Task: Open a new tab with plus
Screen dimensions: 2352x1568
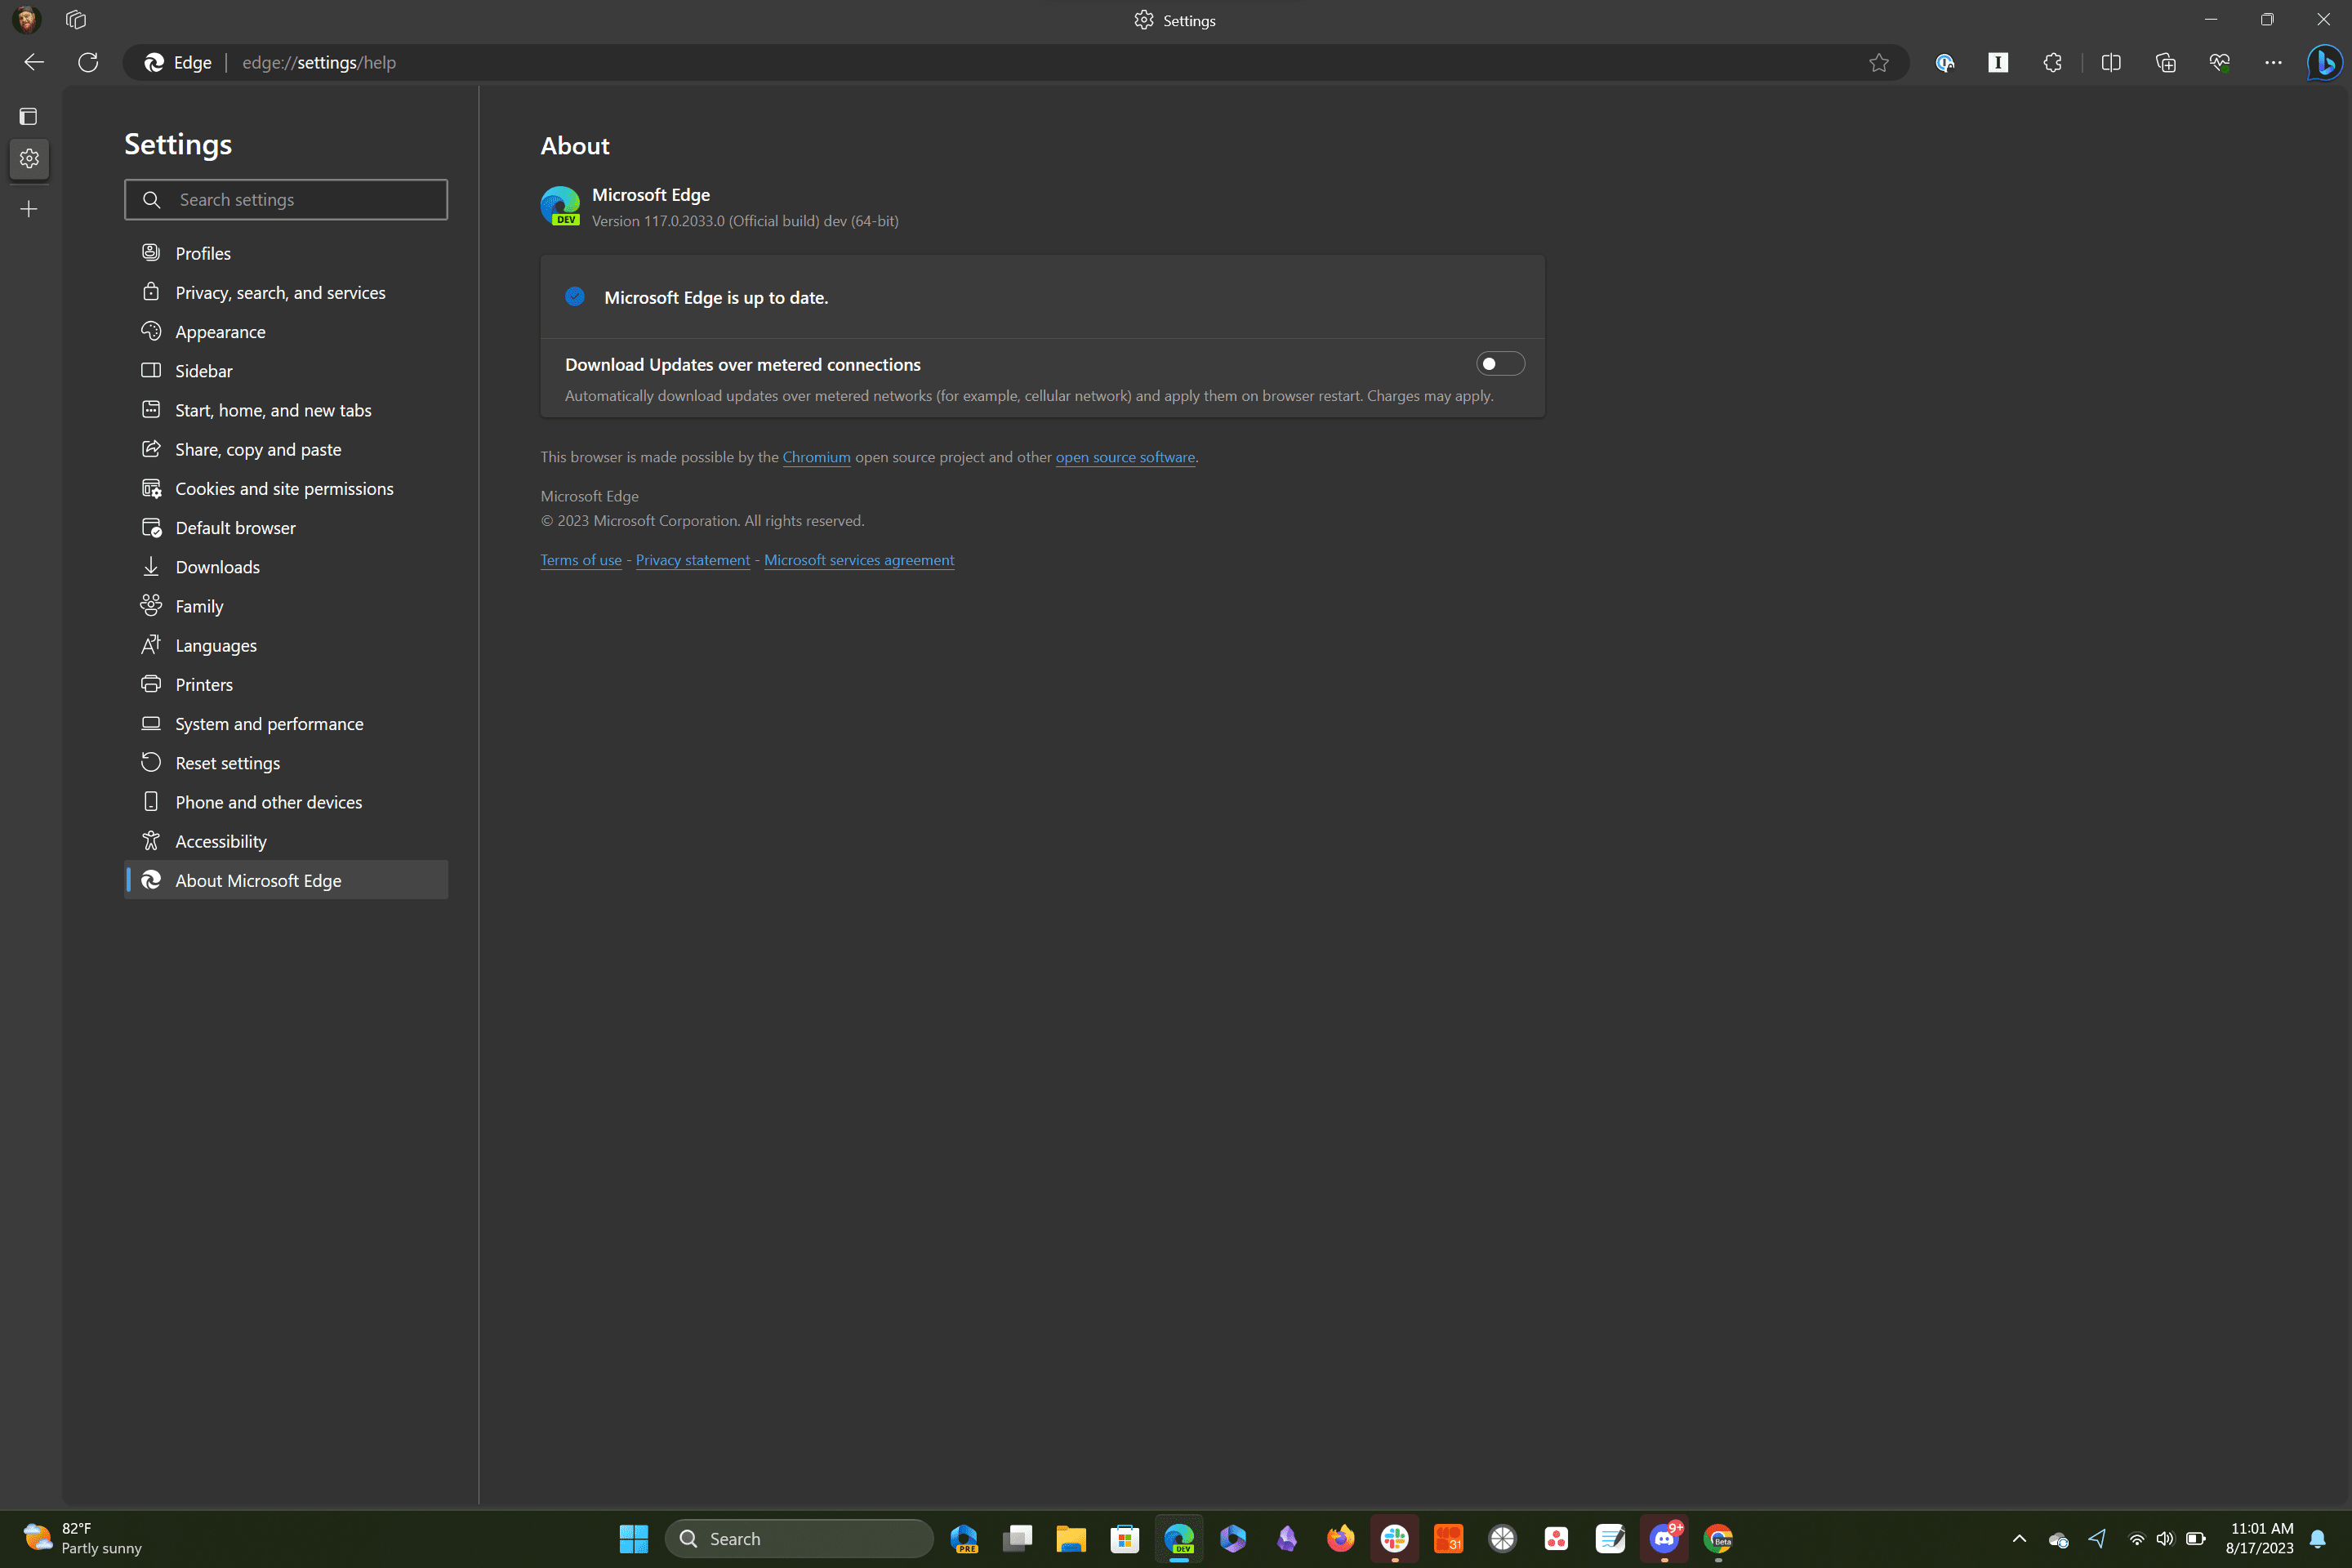Action: click(29, 208)
